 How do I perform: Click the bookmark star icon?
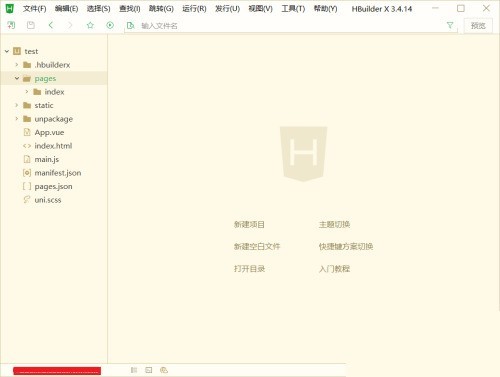click(90, 25)
